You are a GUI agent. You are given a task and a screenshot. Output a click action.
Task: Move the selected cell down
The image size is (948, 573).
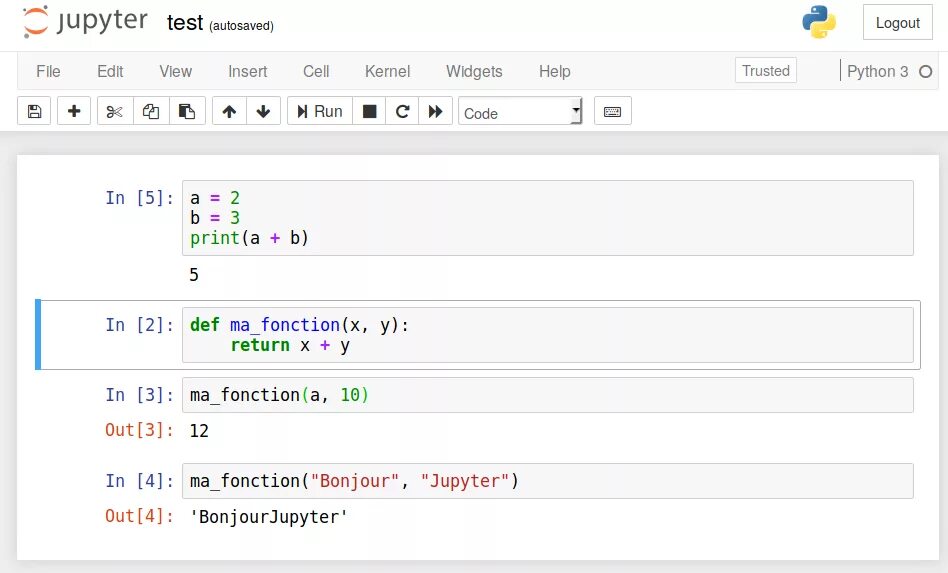click(x=263, y=112)
